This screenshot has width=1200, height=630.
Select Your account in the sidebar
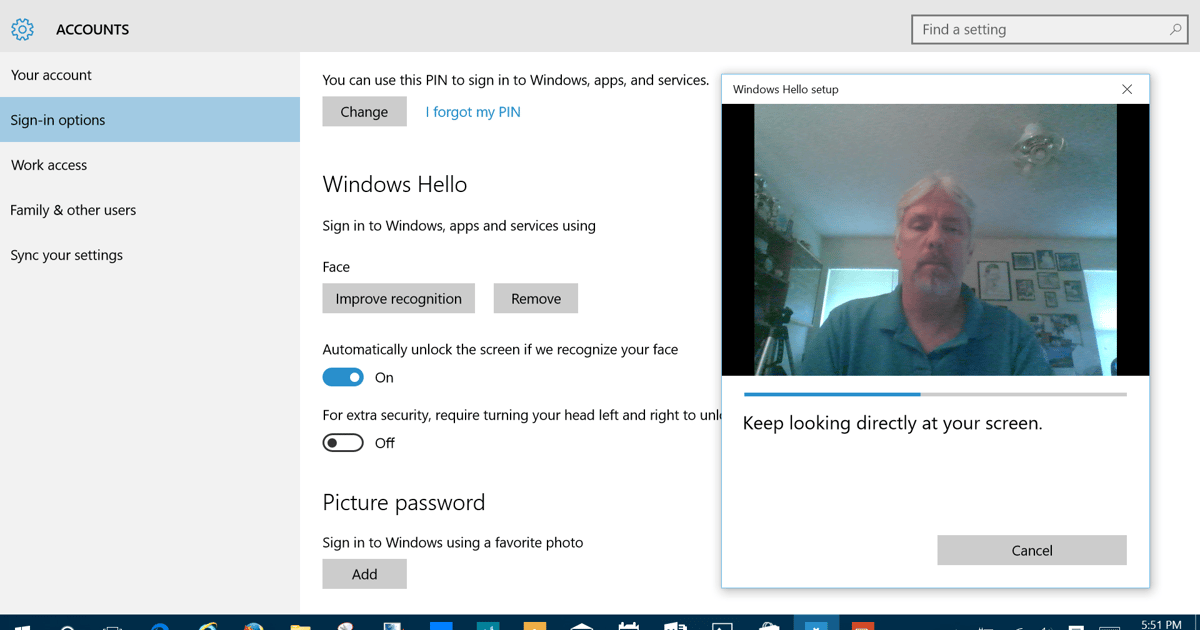[x=51, y=74]
